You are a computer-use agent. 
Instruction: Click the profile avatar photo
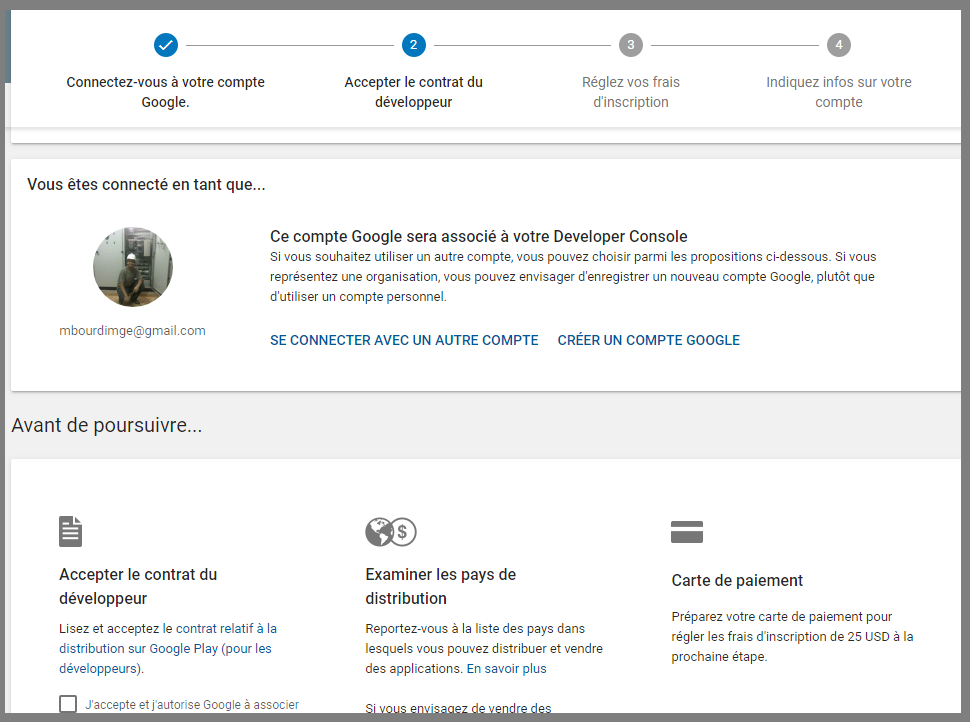133,267
